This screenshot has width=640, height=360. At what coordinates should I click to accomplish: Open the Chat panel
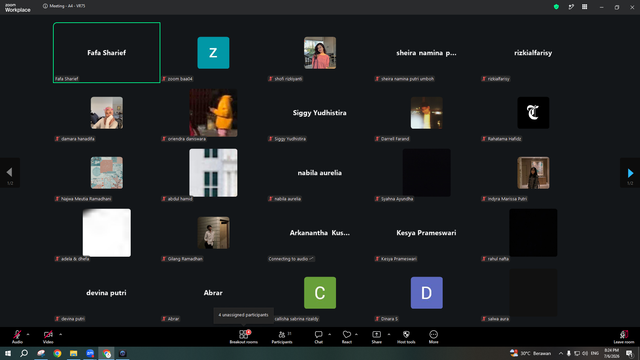click(x=318, y=337)
